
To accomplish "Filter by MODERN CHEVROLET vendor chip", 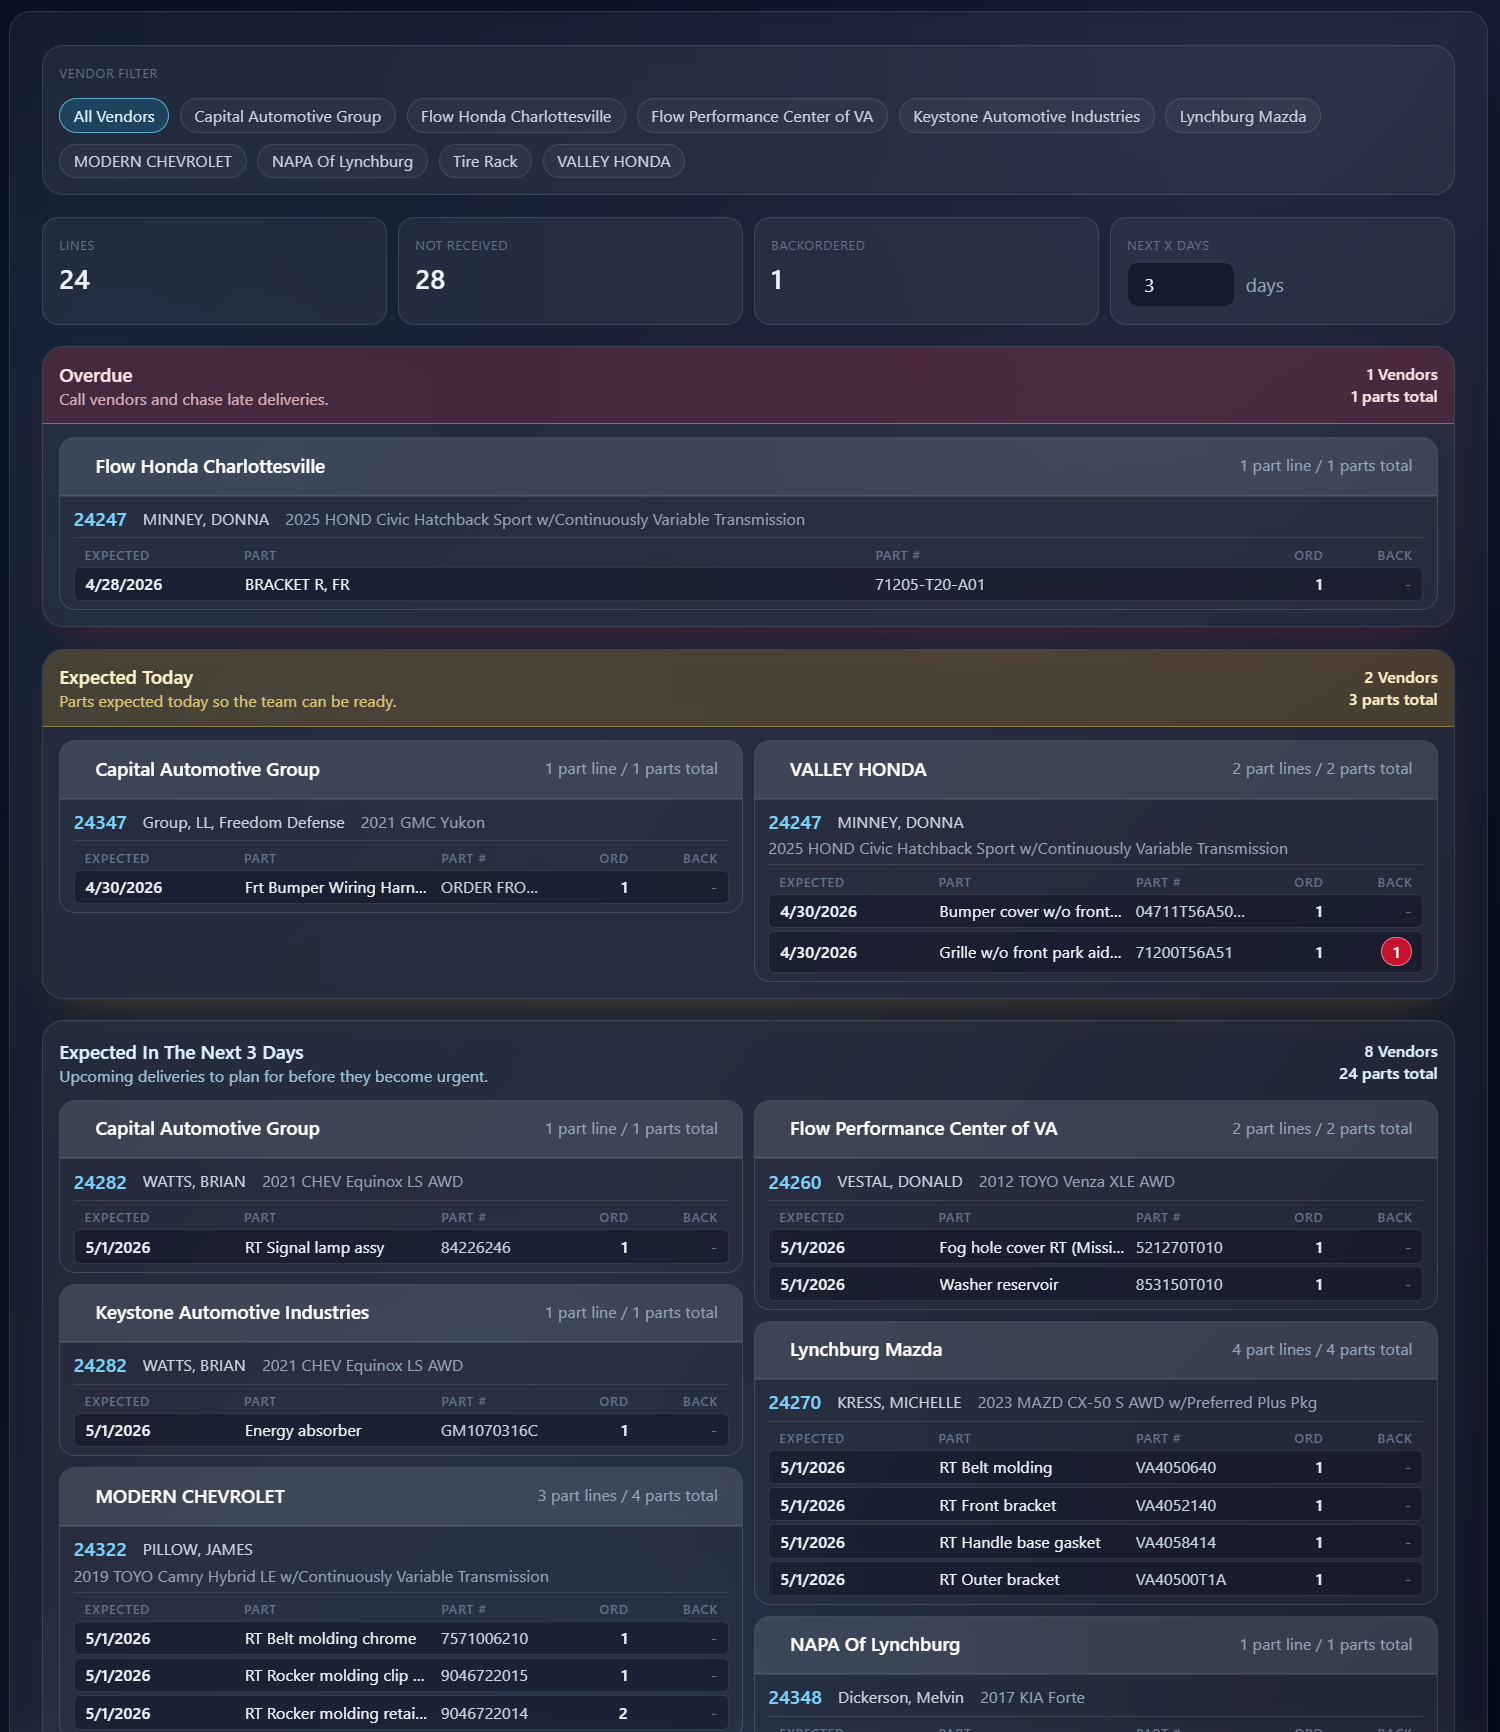I will [153, 161].
